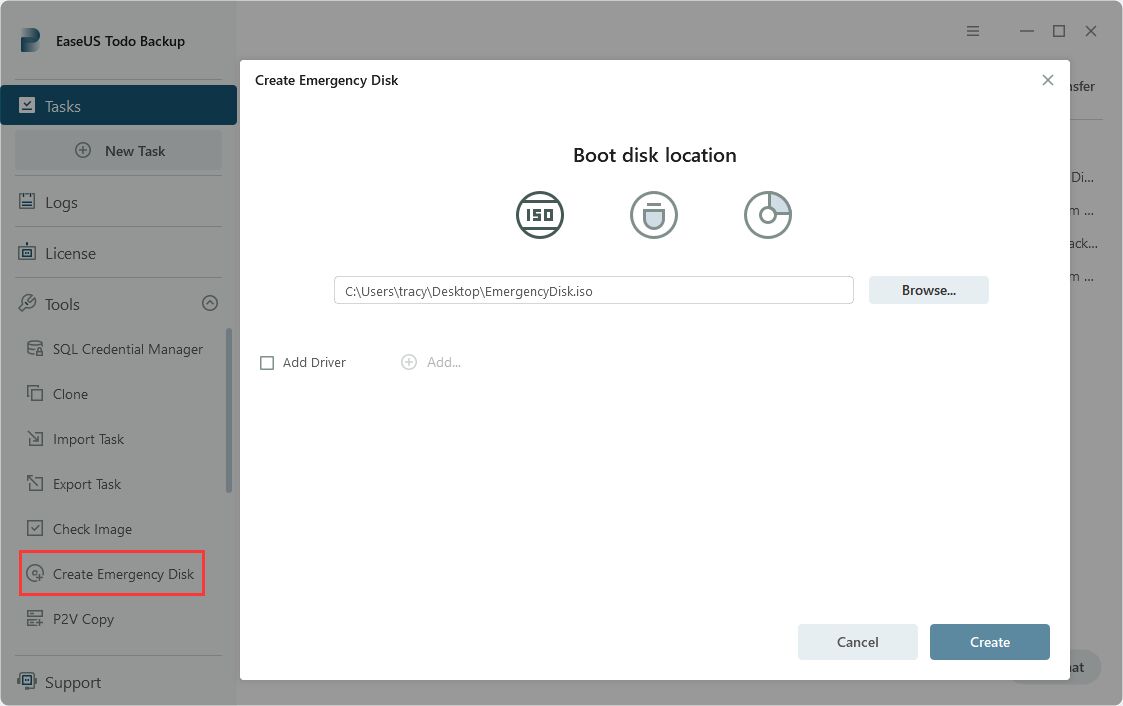
Task: Click the Clone copy icon
Action: pyautogui.click(x=34, y=393)
